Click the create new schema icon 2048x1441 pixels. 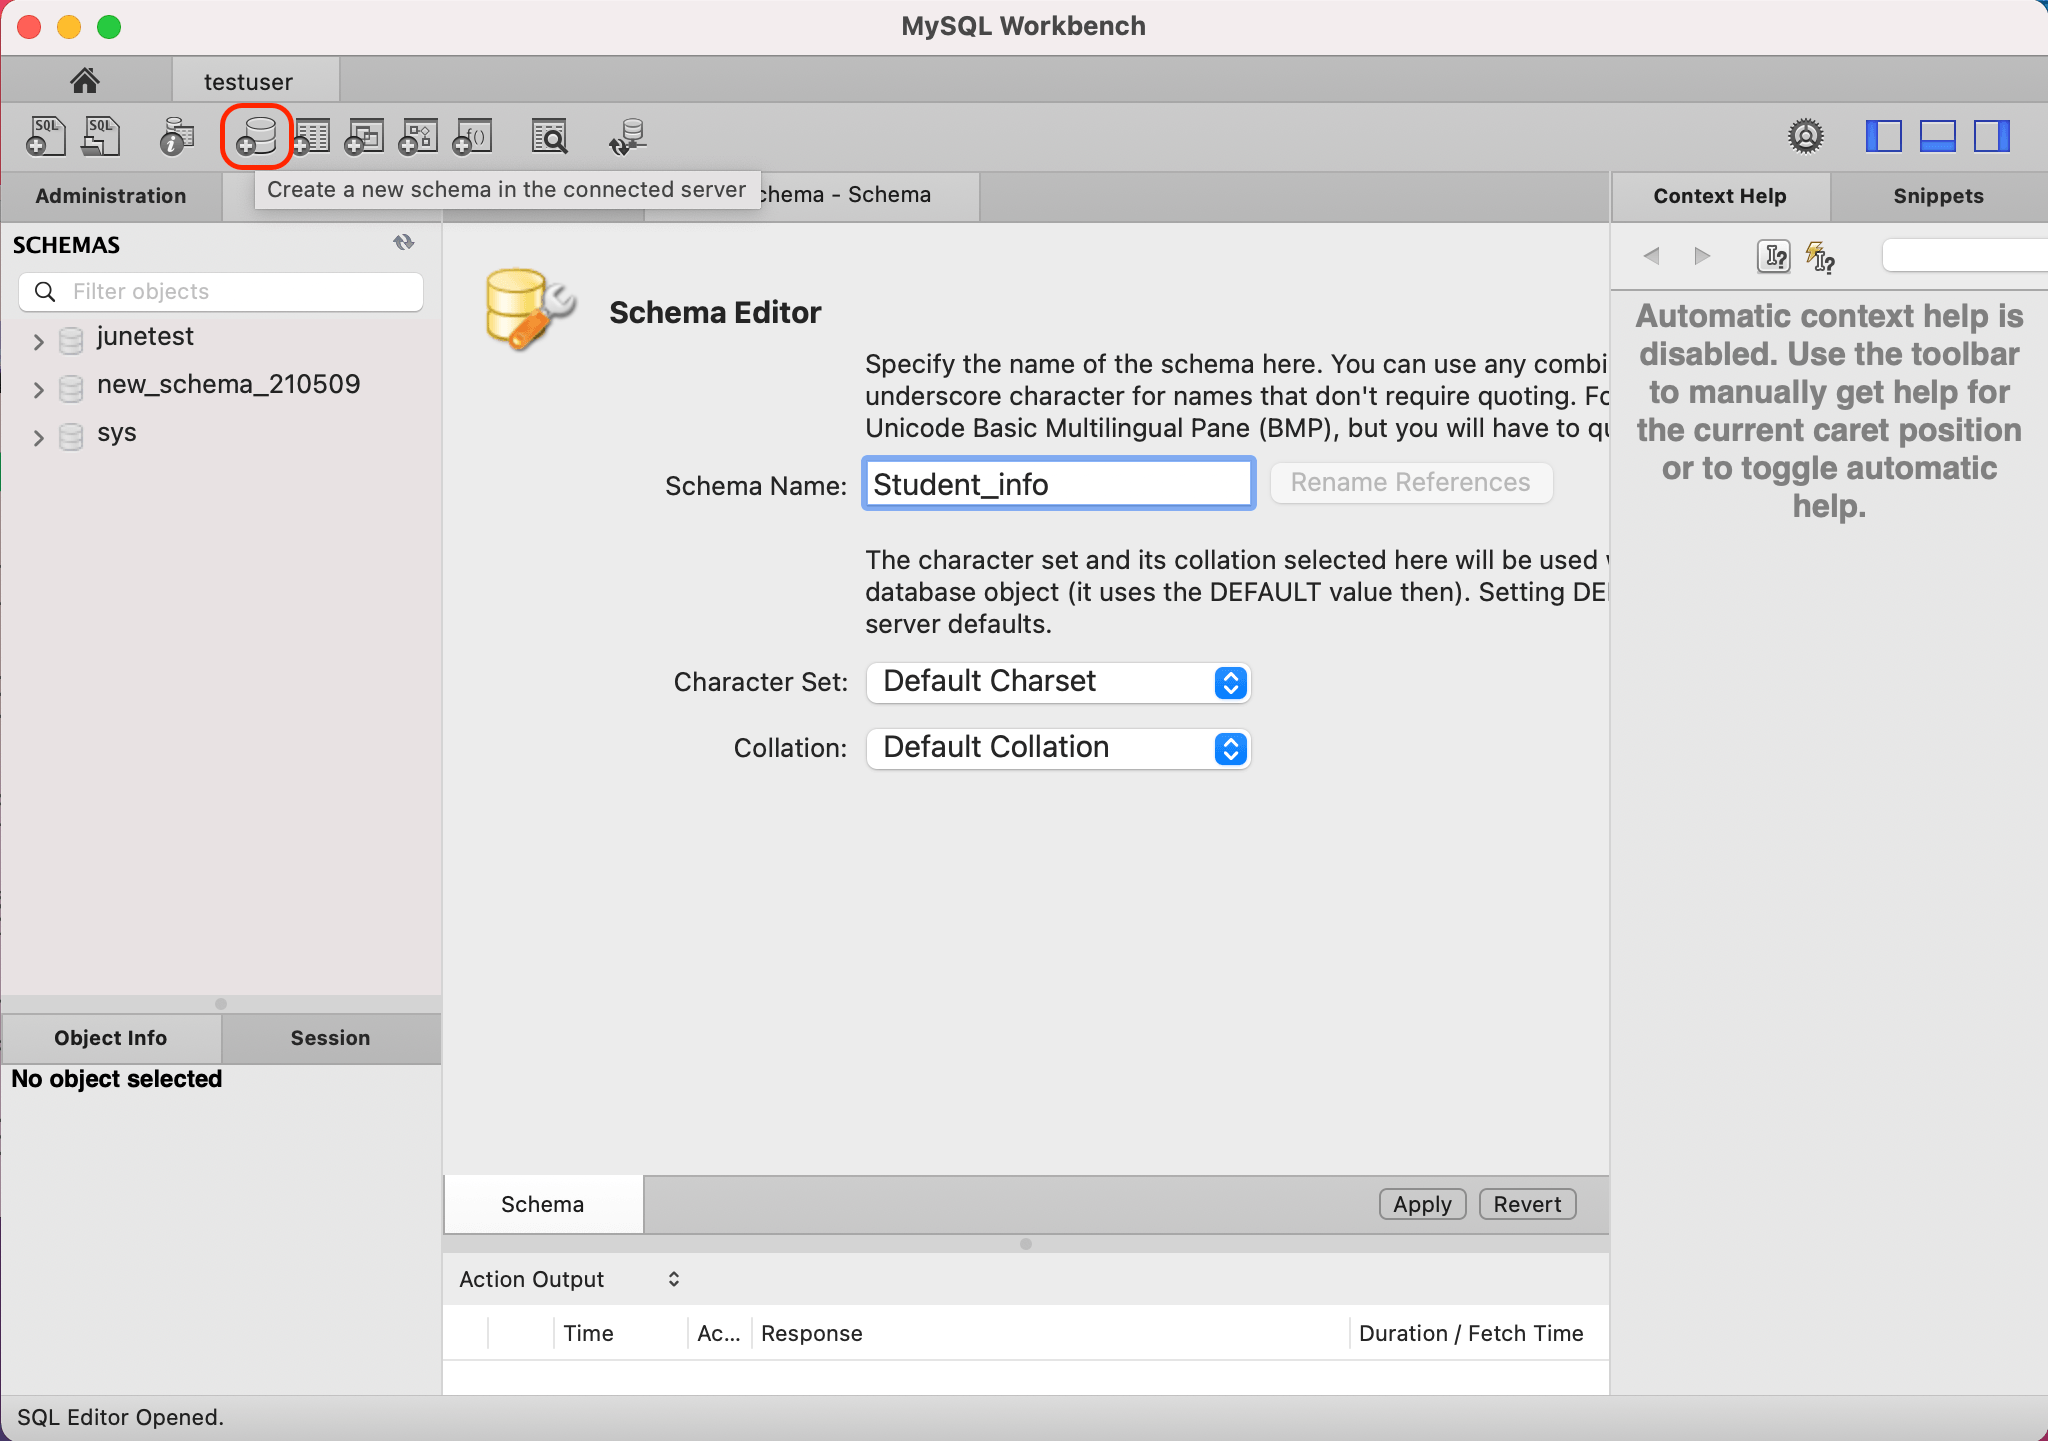click(257, 137)
